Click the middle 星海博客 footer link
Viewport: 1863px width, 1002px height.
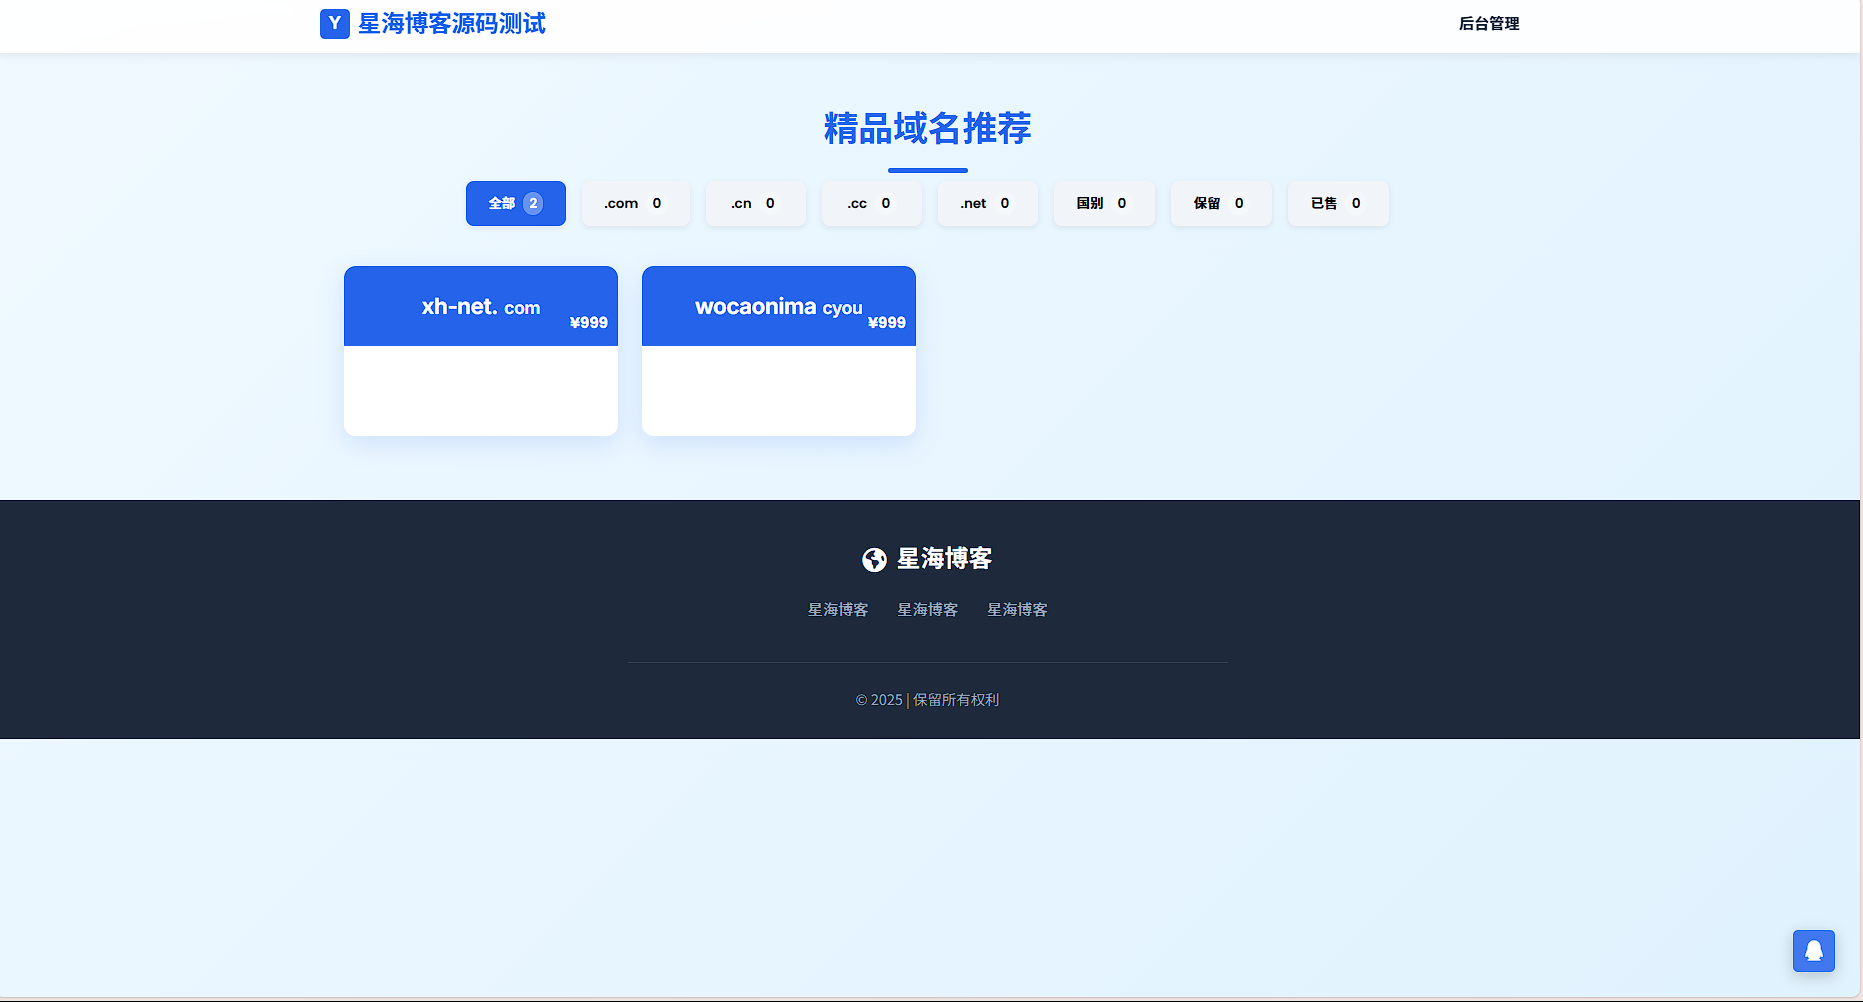[x=927, y=610]
